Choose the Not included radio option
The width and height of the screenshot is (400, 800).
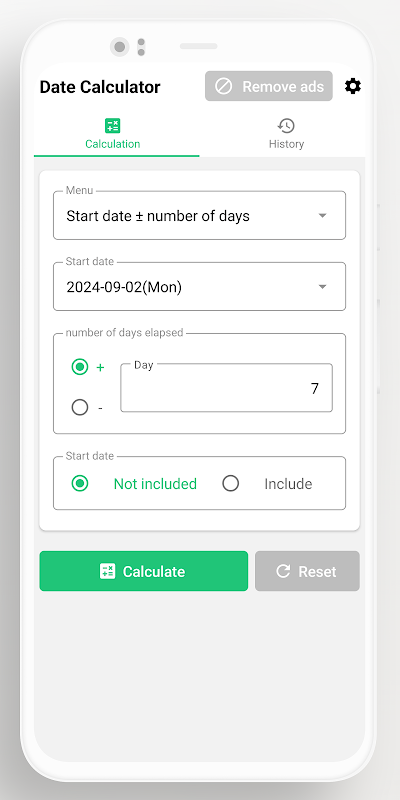point(80,483)
